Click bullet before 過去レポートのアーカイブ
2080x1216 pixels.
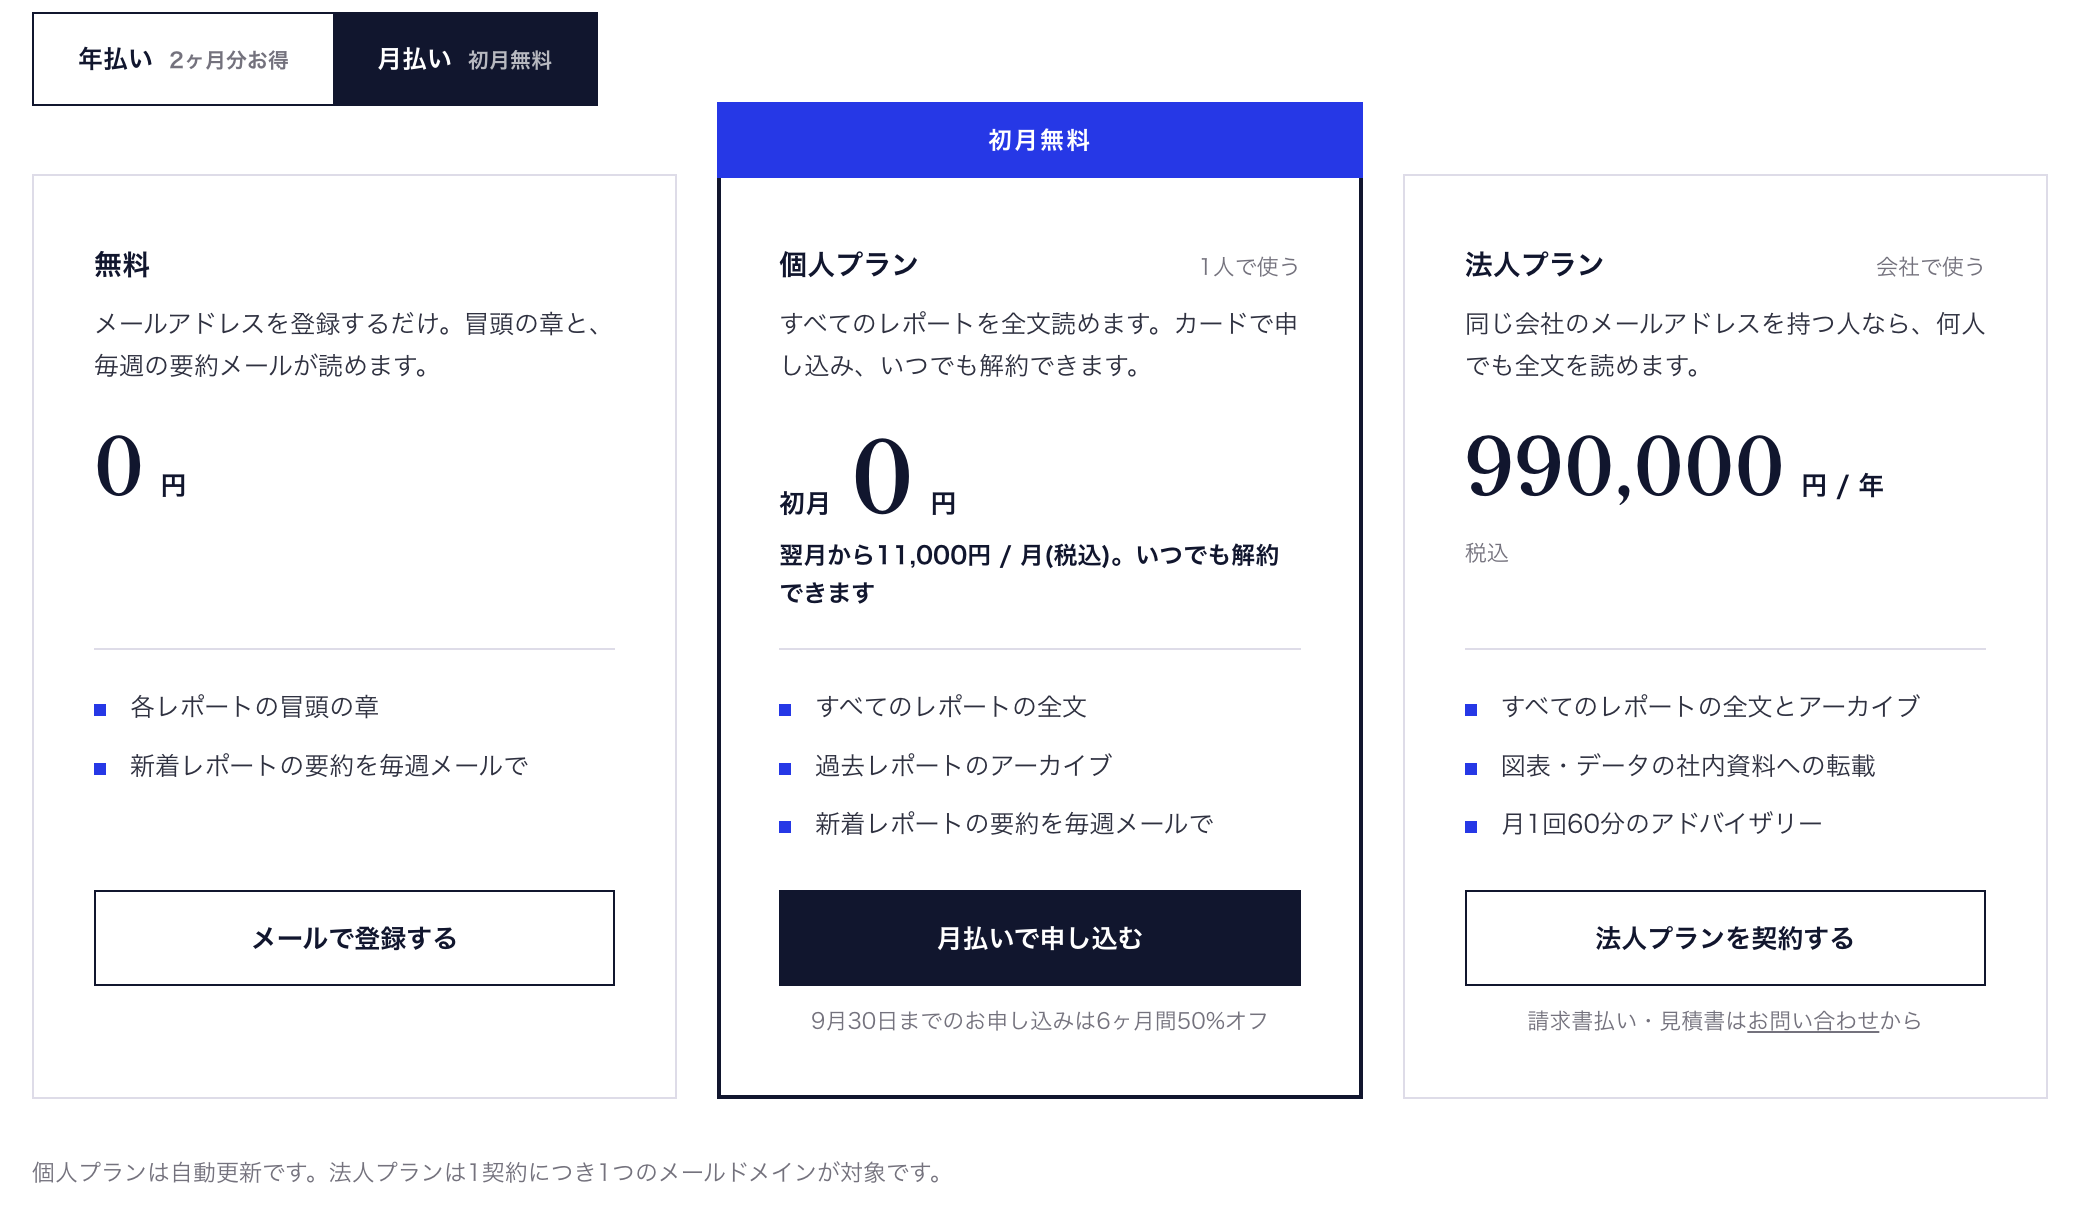pyautogui.click(x=785, y=769)
